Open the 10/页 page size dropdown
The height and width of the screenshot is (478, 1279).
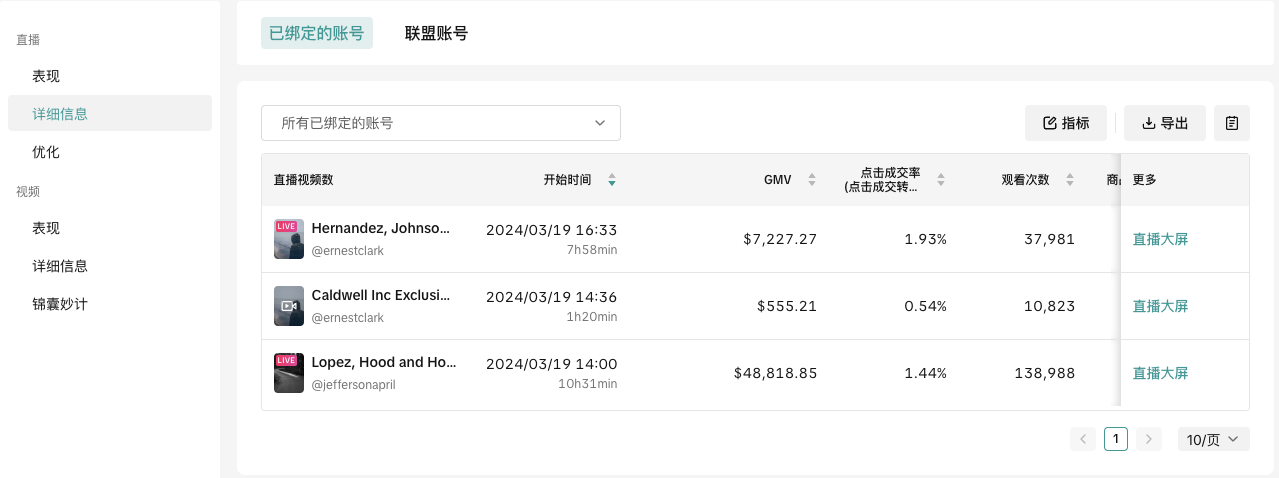coord(1213,439)
